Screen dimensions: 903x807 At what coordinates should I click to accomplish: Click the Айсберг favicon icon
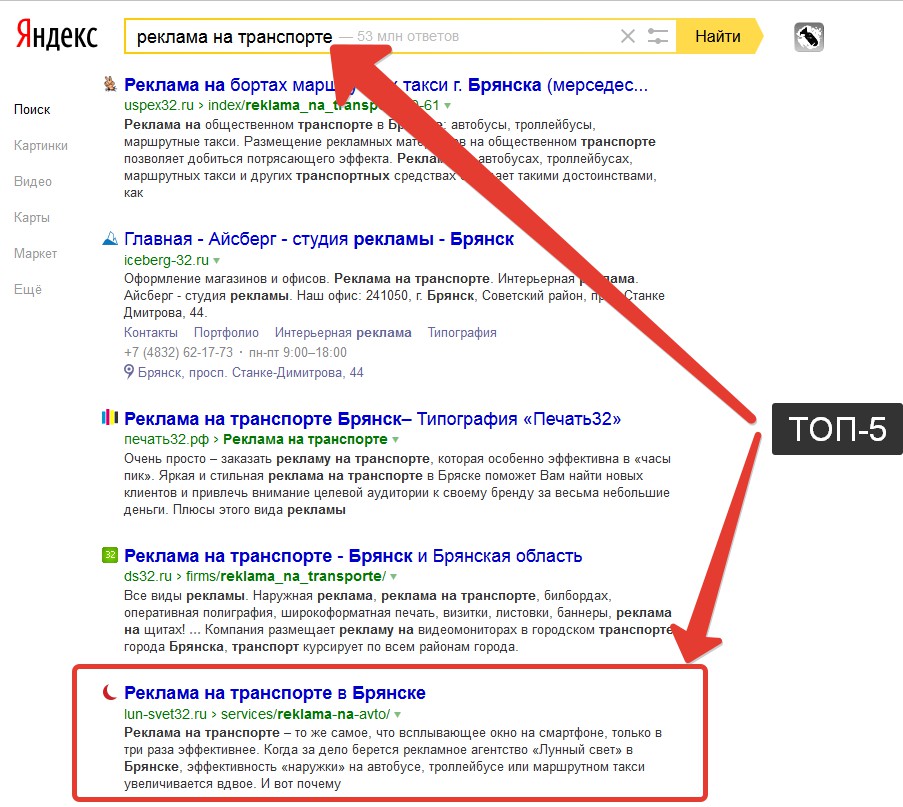(x=109, y=238)
